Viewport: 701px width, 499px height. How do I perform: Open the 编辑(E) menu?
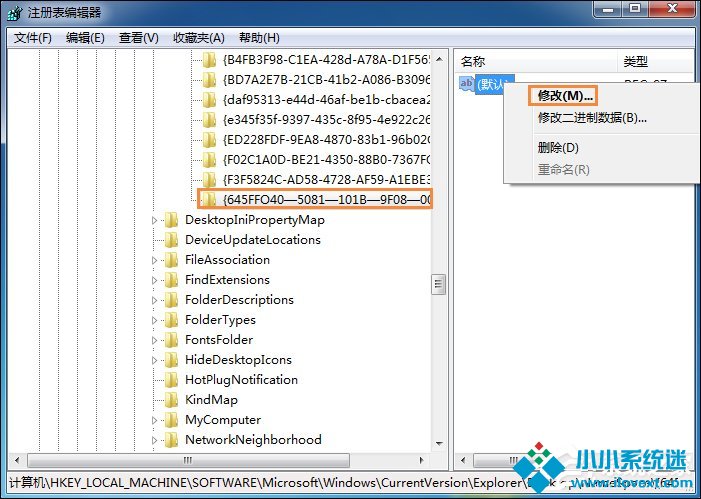pyautogui.click(x=85, y=38)
